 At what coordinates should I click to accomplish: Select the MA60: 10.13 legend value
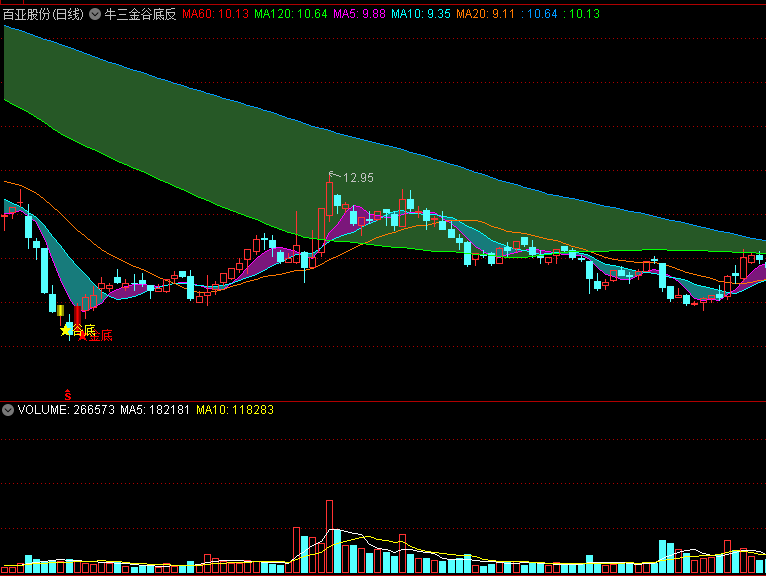(215, 14)
